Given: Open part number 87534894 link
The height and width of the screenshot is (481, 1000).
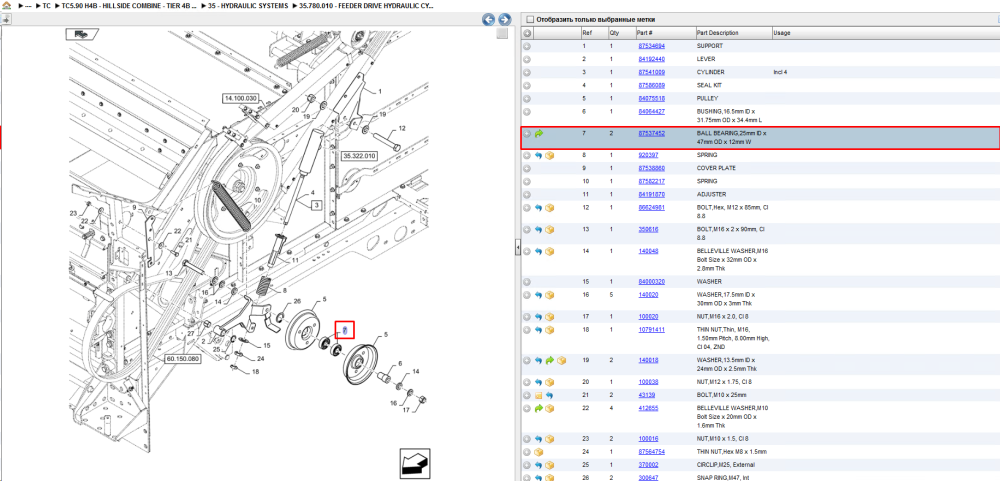Looking at the screenshot, I should (652, 47).
